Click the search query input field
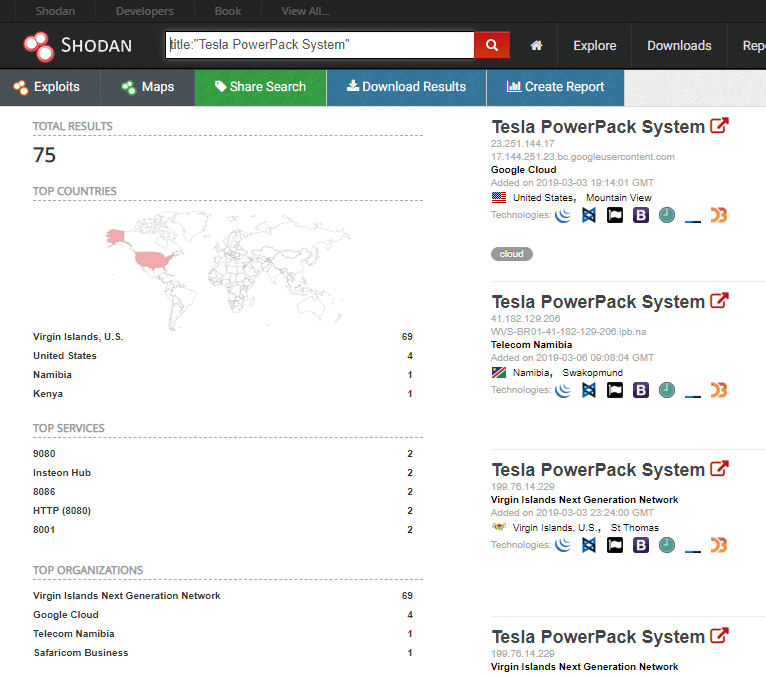The width and height of the screenshot is (766, 676). pyautogui.click(x=318, y=45)
